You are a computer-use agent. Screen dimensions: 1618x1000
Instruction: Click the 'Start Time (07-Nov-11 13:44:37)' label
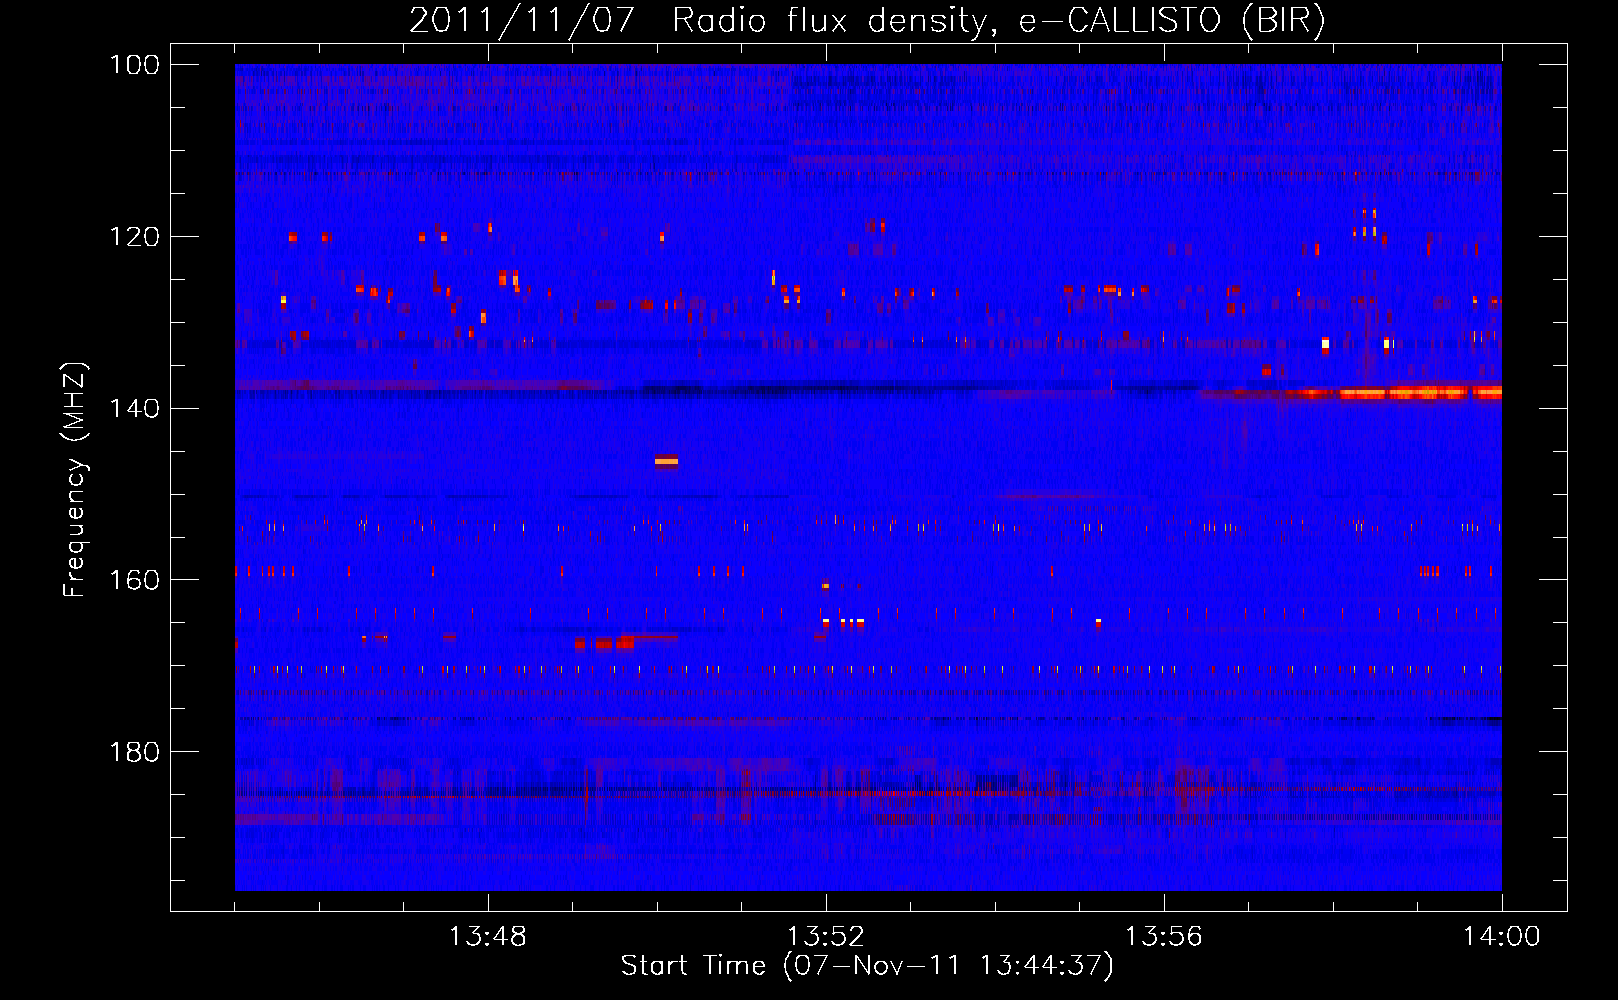pos(867,966)
